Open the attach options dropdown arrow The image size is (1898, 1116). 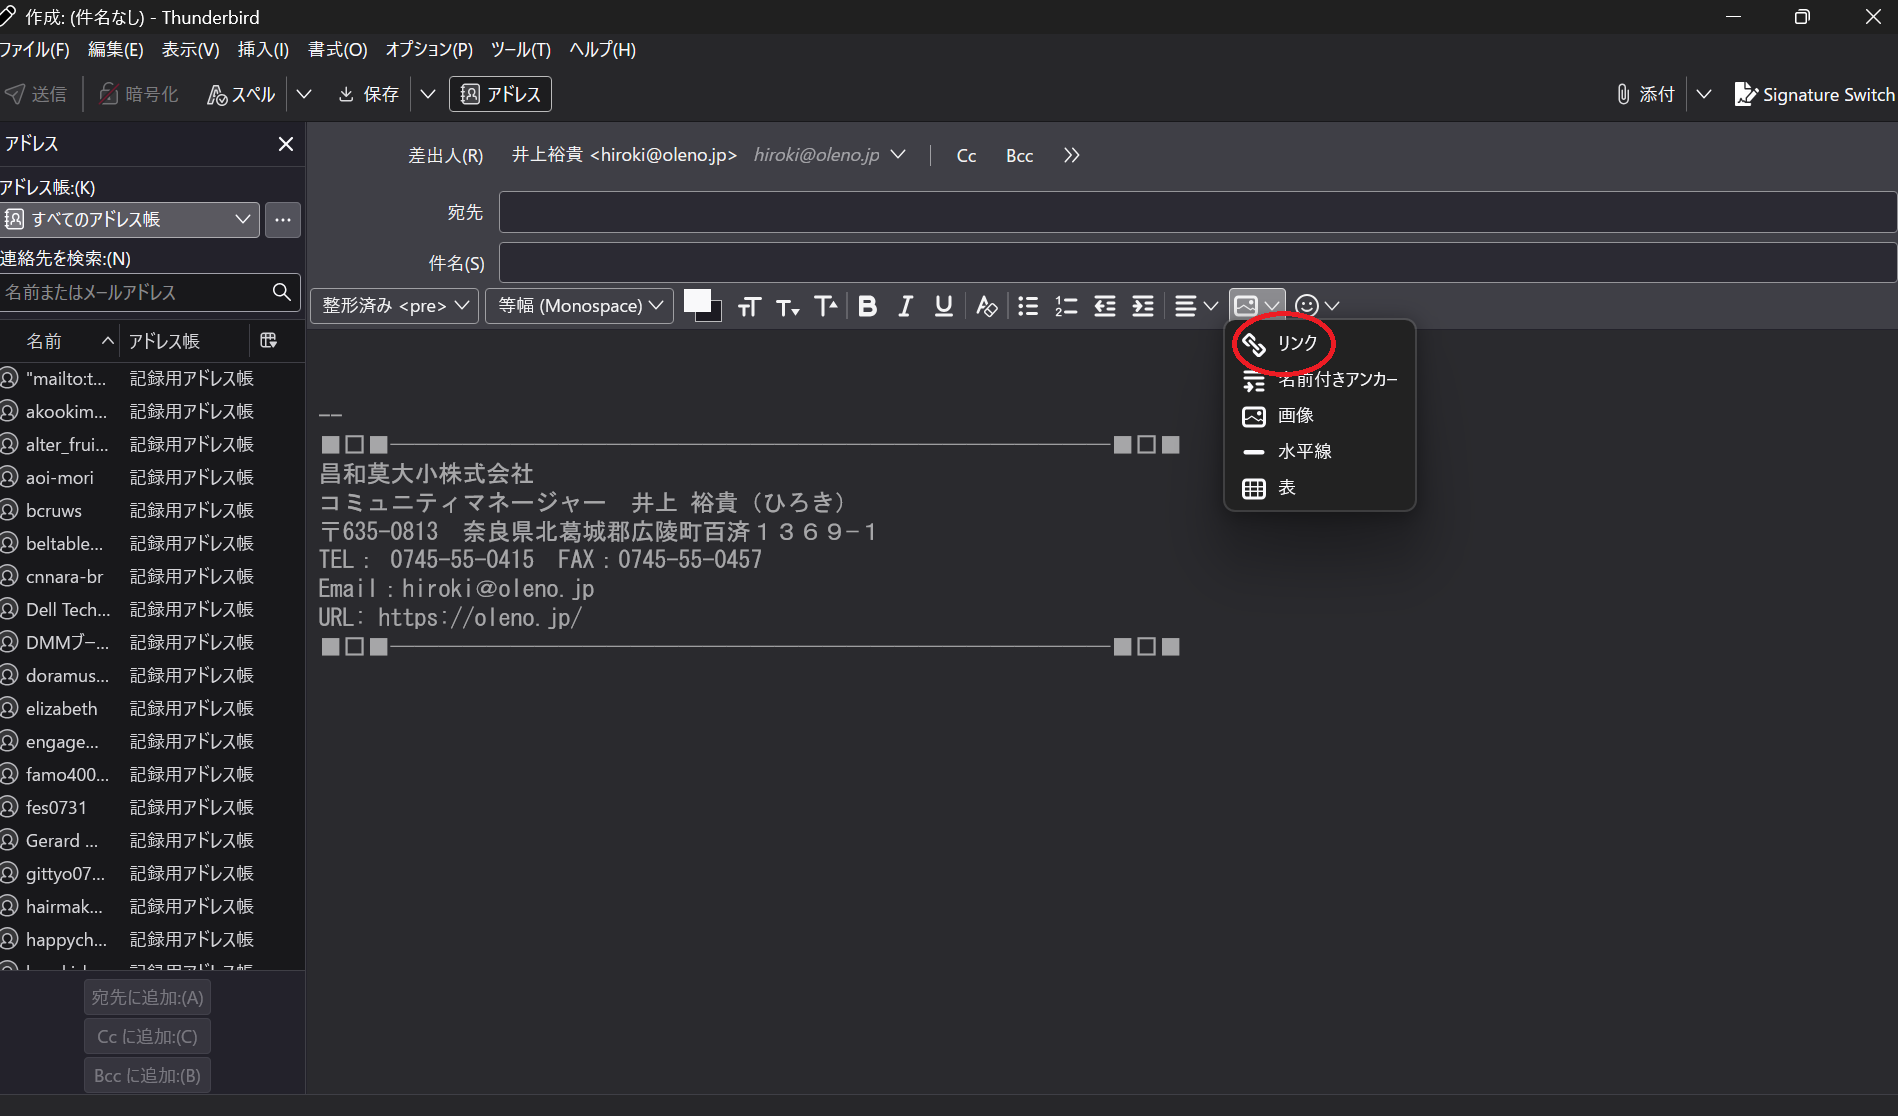pyautogui.click(x=1704, y=94)
